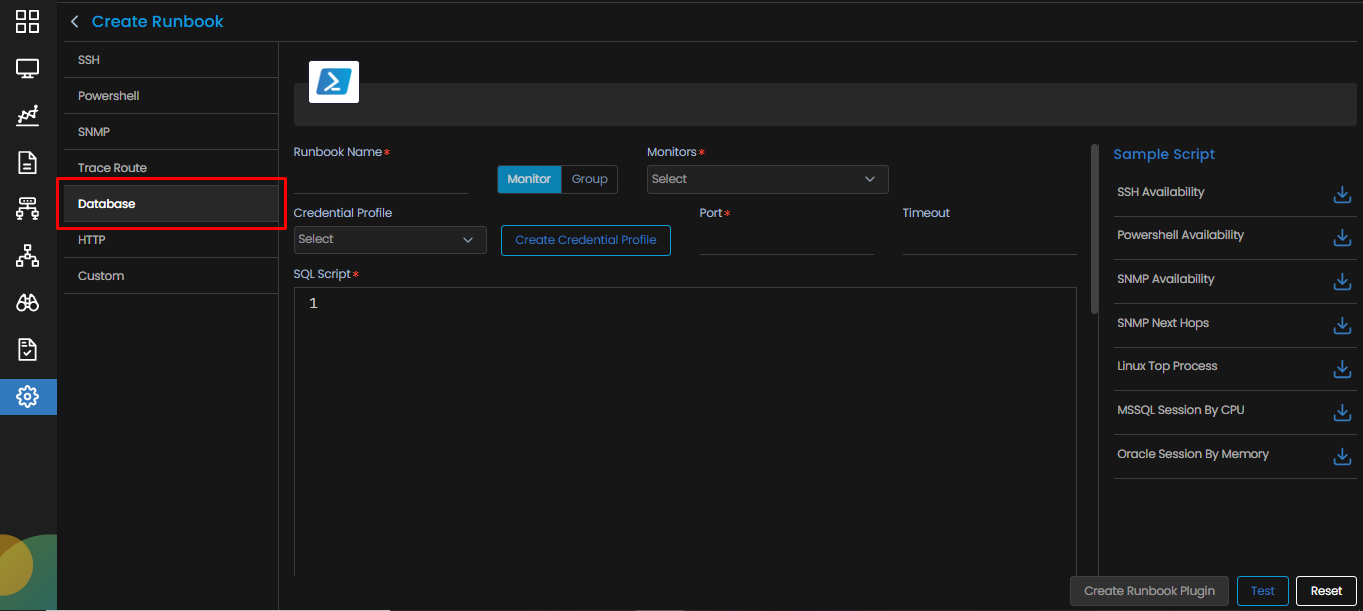Open the metrics chart icon in sidebar
This screenshot has height=611, width=1363.
[28, 116]
